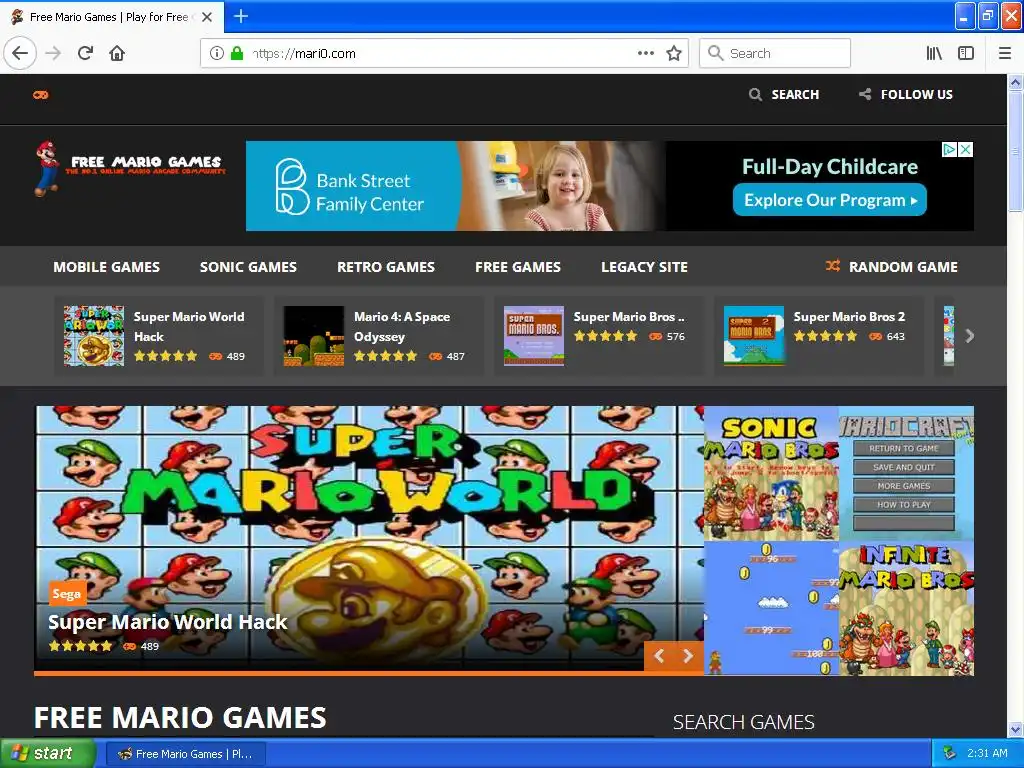The width and height of the screenshot is (1024, 768).
Task: Click the Super Mario Bros .. carousel thumbnail
Action: point(534,336)
